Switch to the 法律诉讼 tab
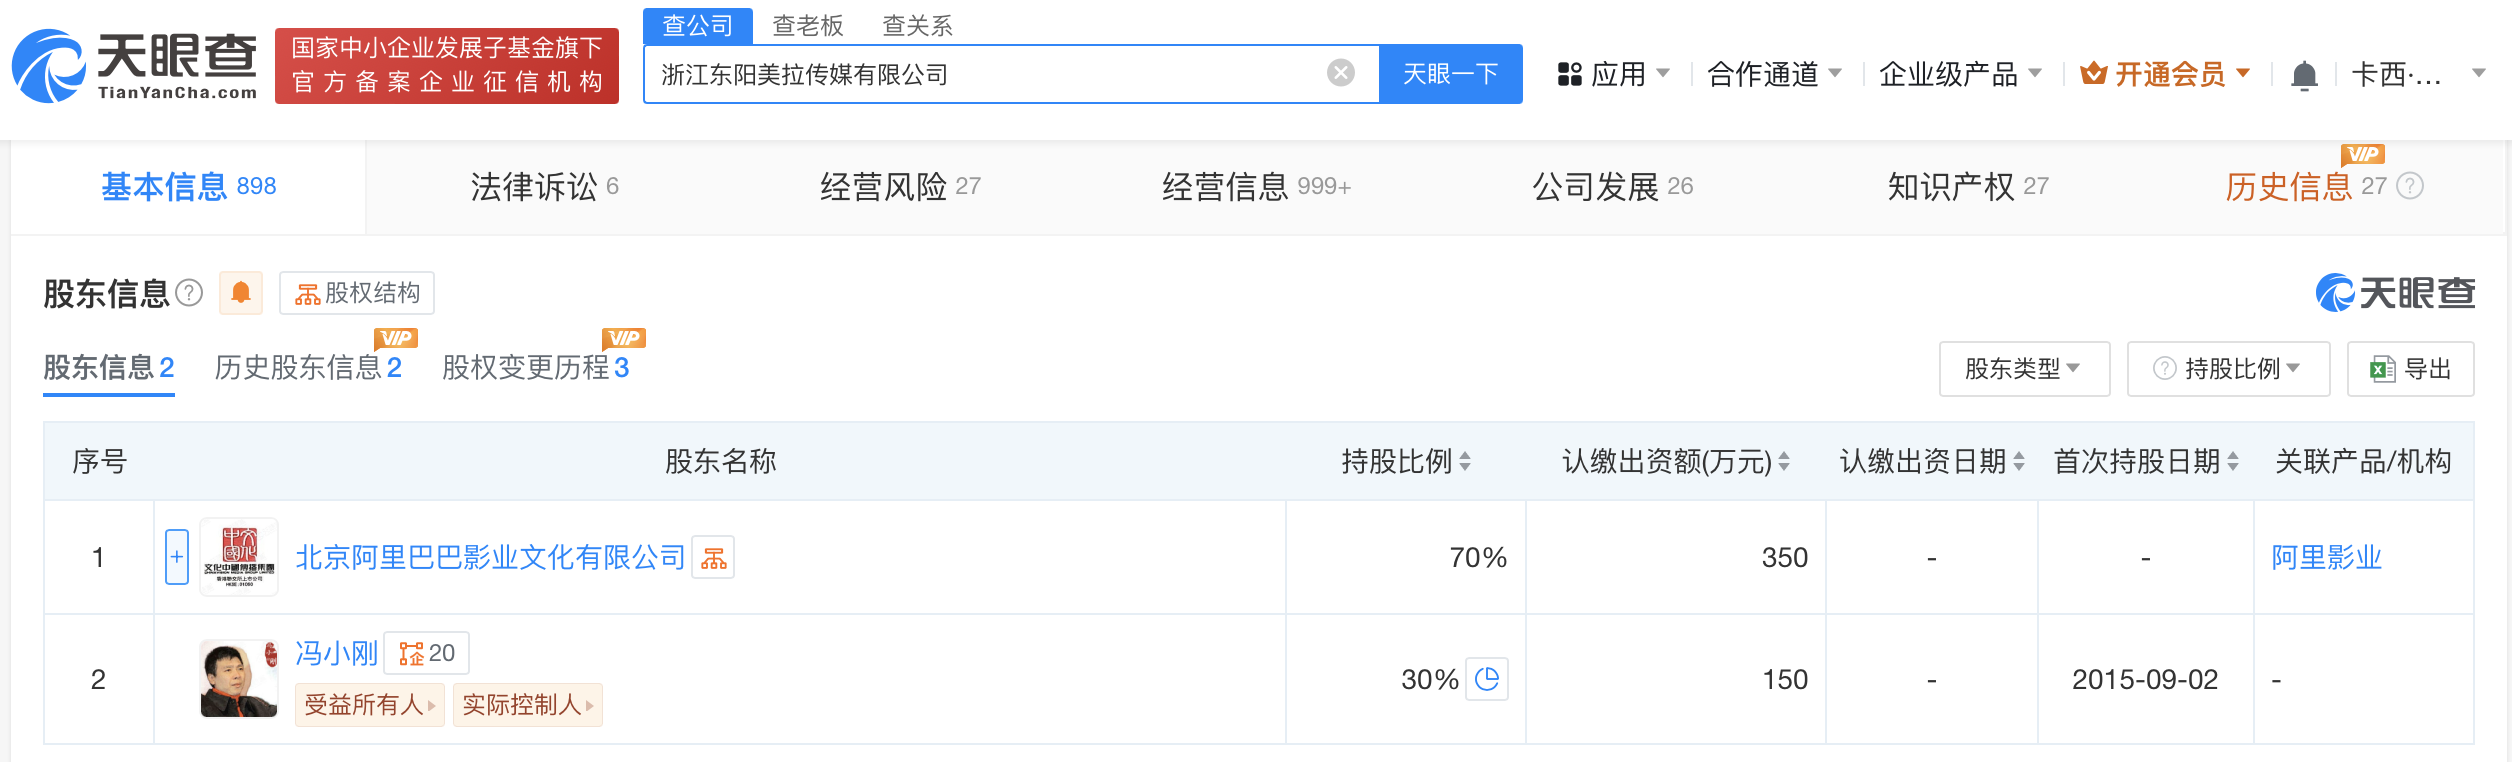This screenshot has height=762, width=2512. pyautogui.click(x=544, y=187)
